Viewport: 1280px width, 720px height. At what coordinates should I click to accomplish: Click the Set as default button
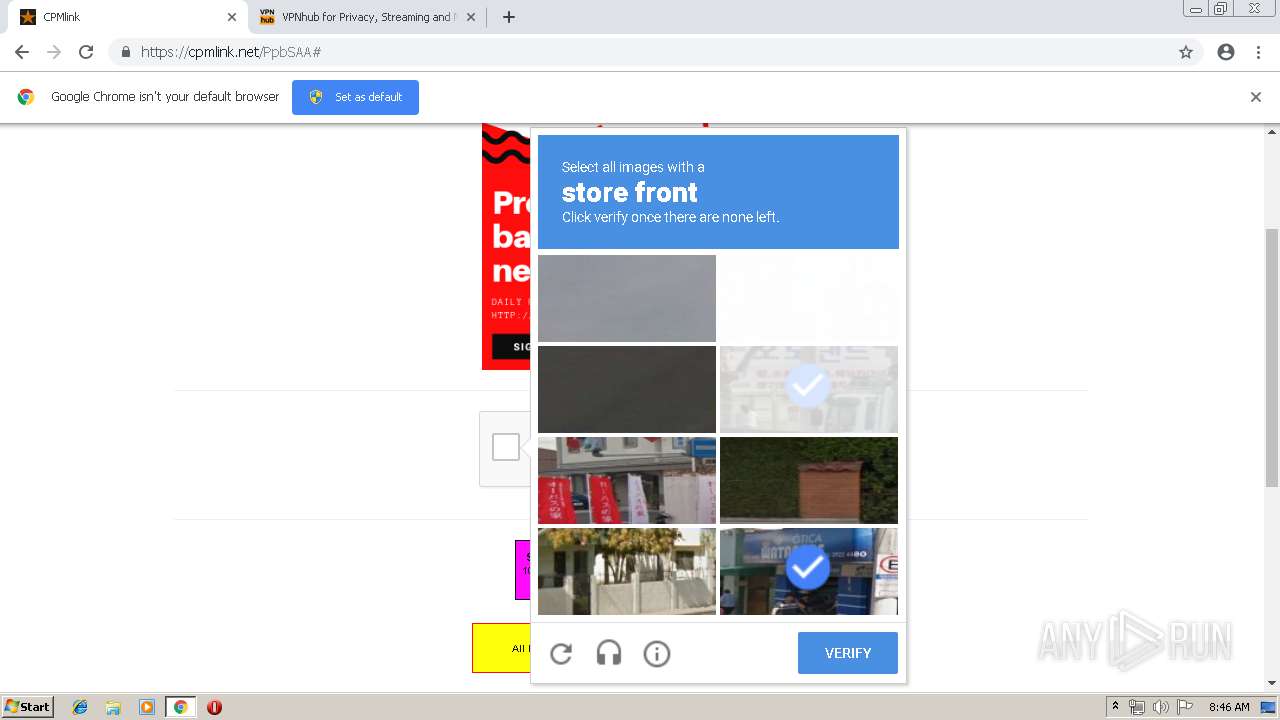[x=355, y=97]
